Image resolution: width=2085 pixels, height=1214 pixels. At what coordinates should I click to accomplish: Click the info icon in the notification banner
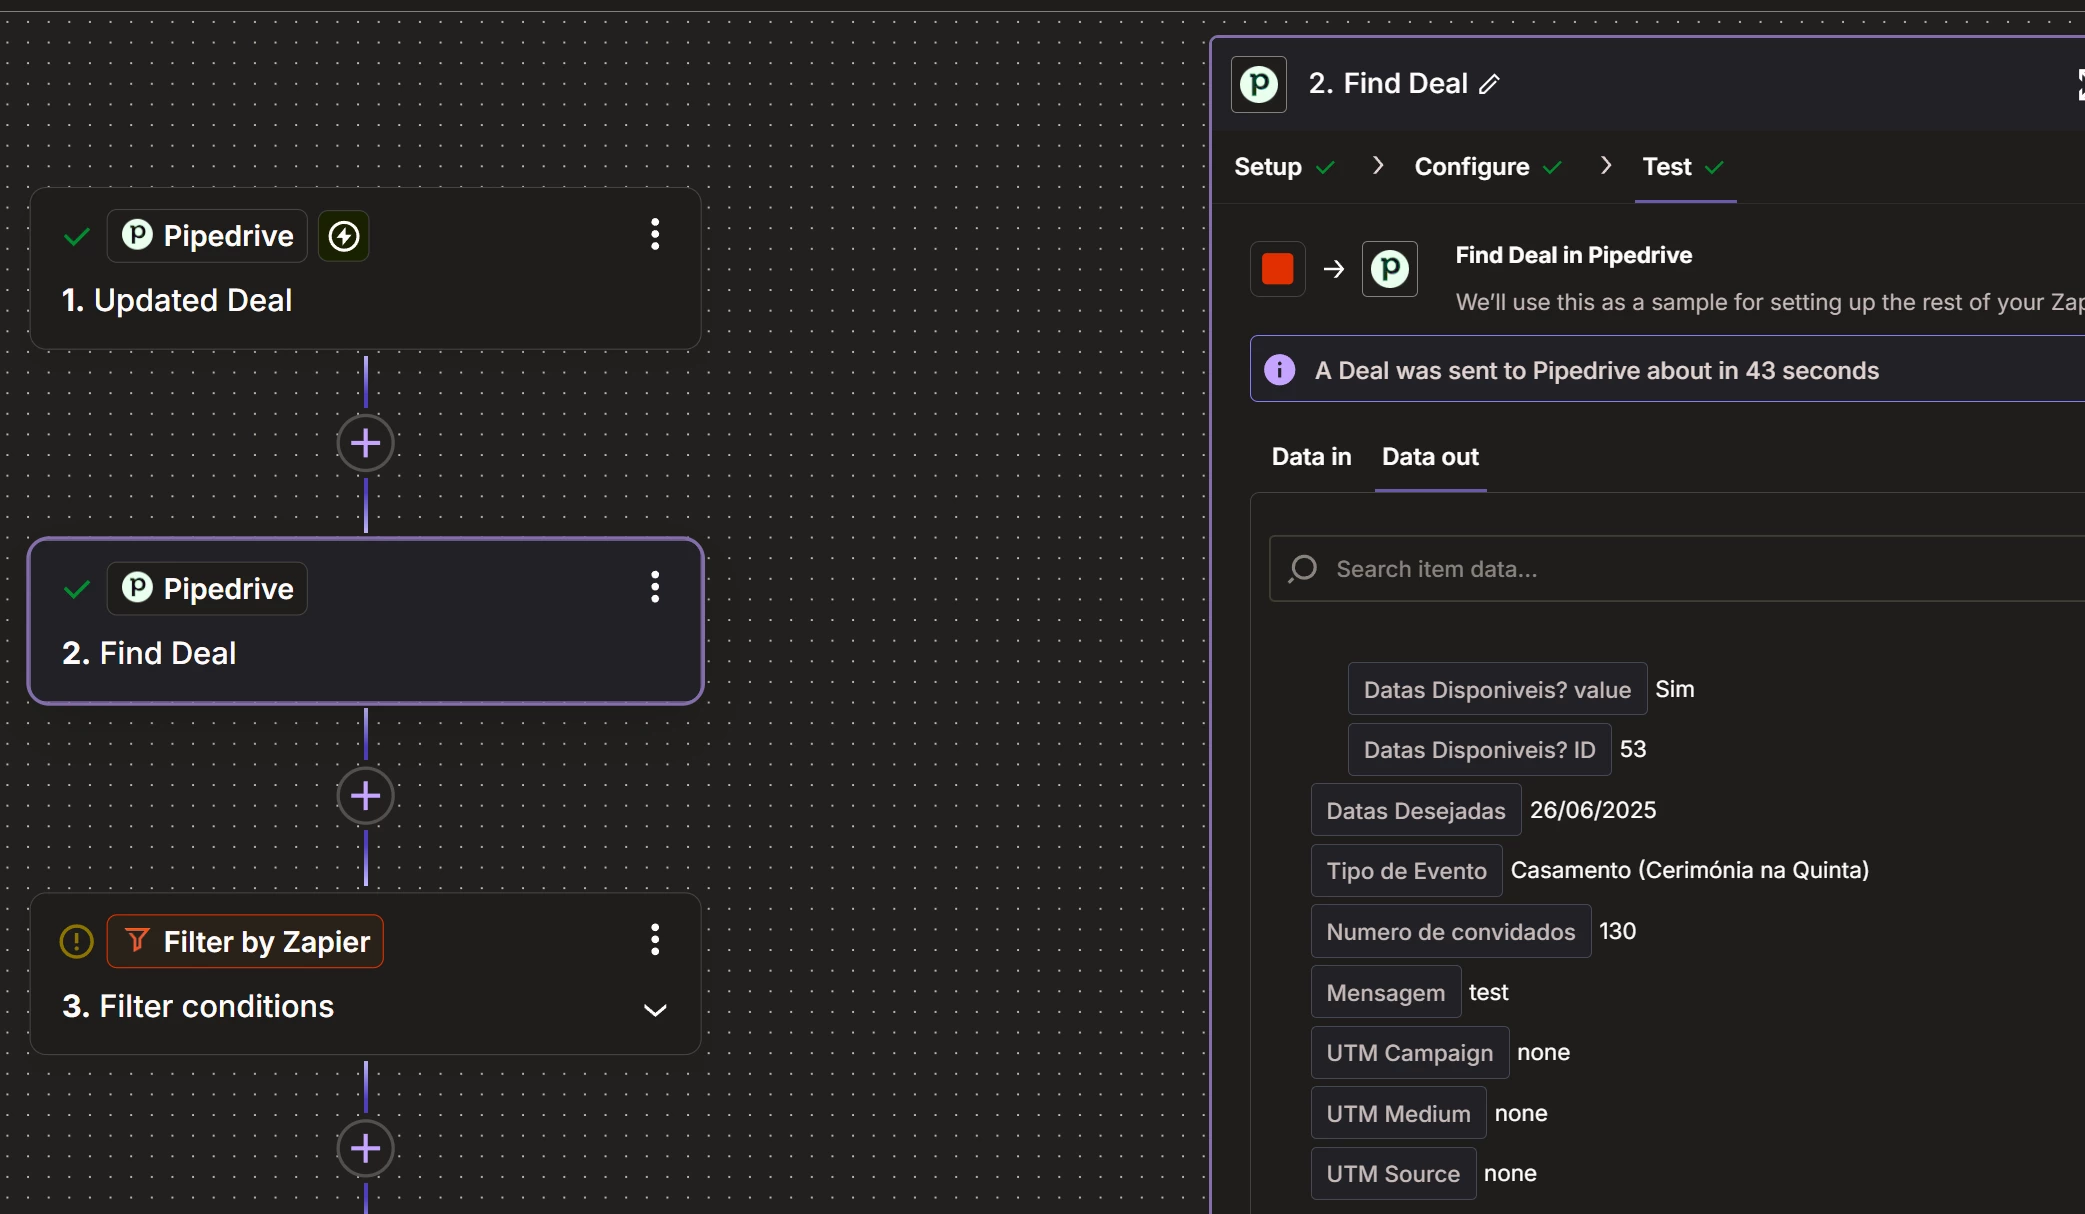1279,370
